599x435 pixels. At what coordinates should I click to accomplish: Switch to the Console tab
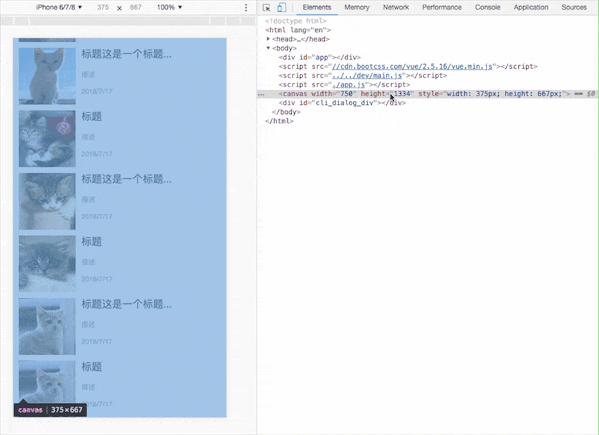487,7
